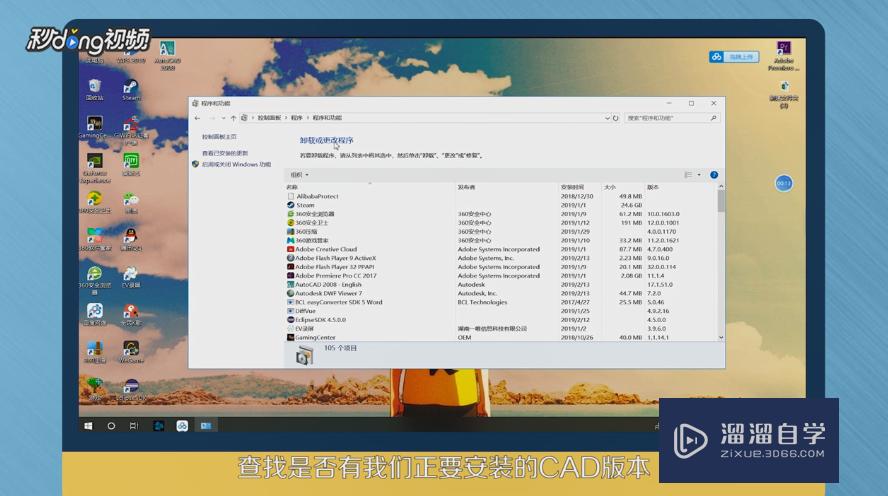Click the help question mark icon

coord(714,175)
